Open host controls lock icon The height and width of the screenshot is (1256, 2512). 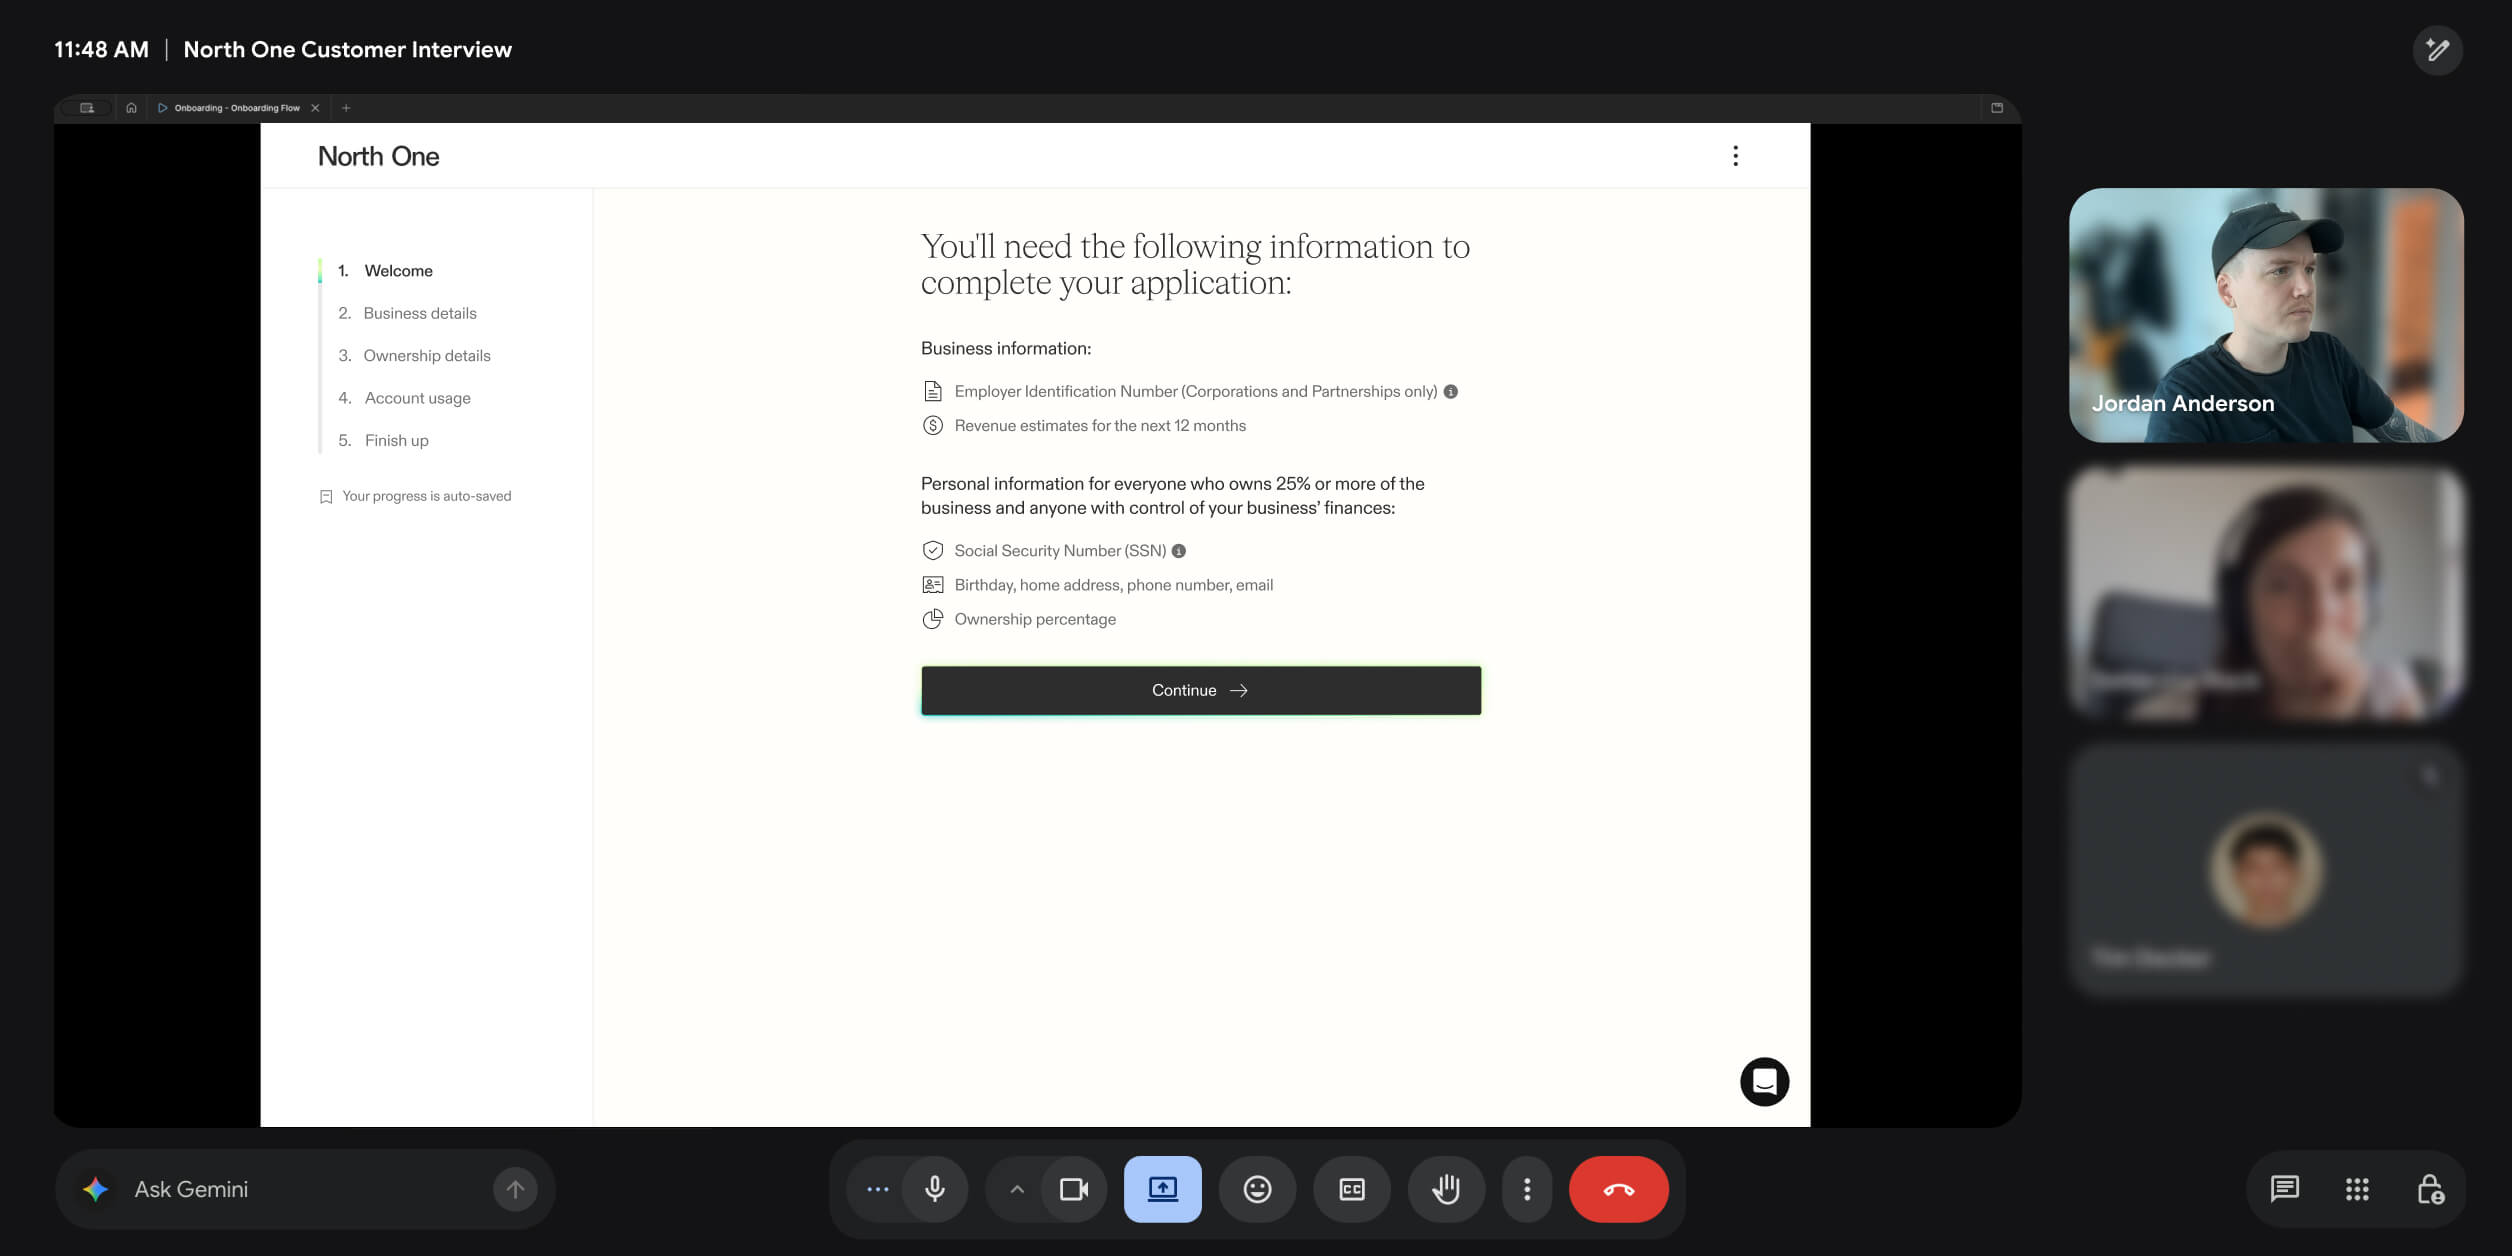tap(2430, 1189)
